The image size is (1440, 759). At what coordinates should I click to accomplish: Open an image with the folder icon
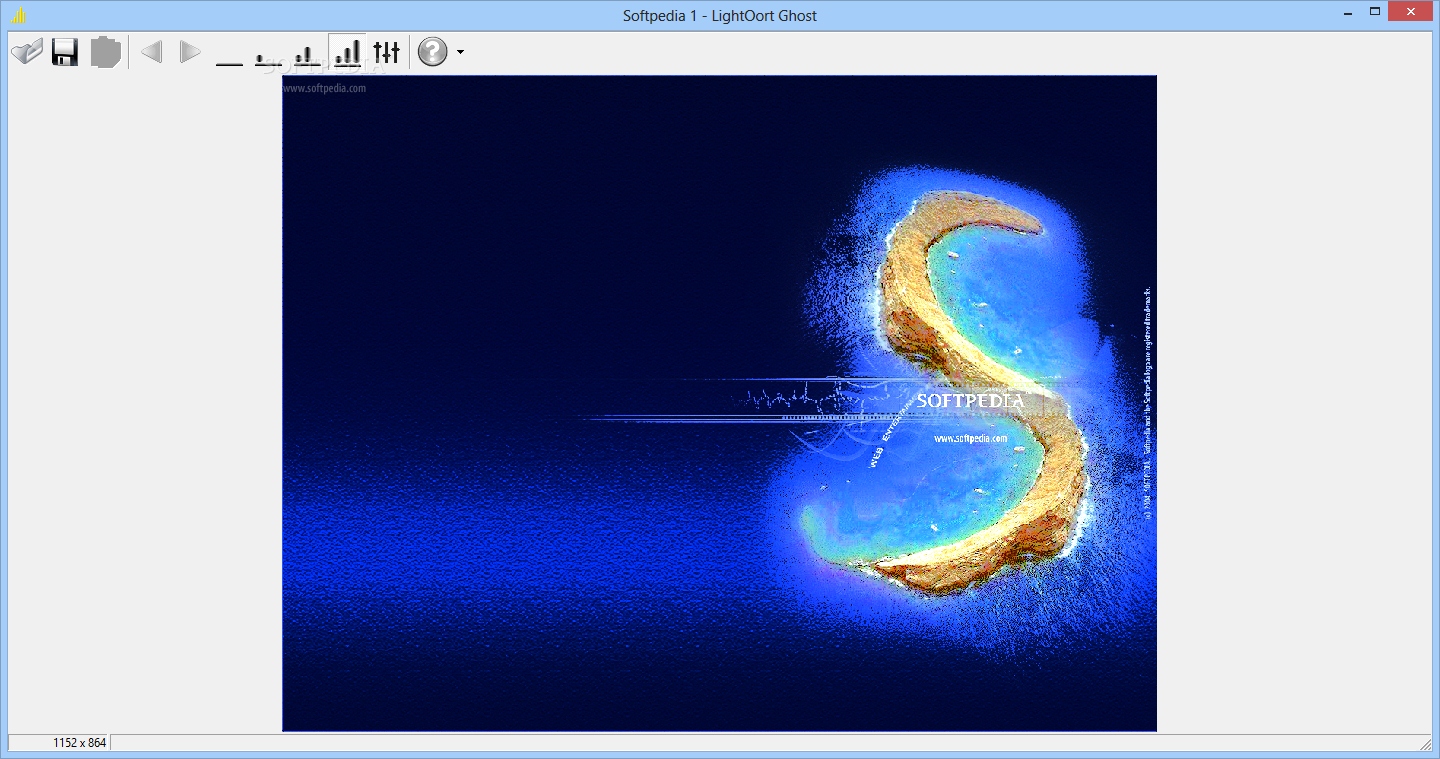click(x=27, y=52)
